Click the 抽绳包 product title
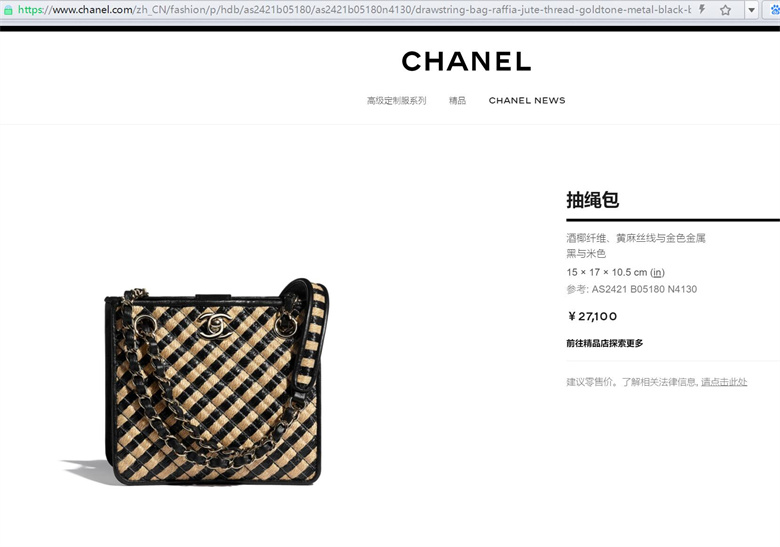 tap(592, 200)
